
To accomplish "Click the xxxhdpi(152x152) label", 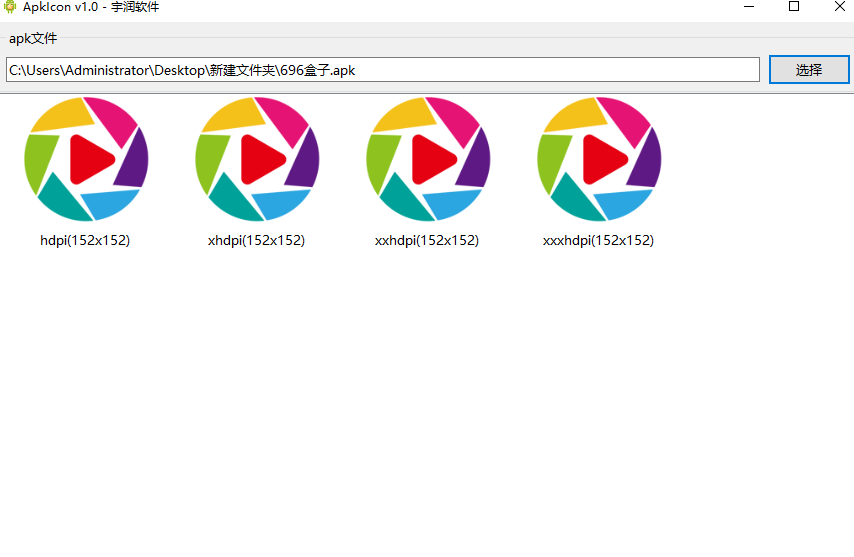I will 598,240.
